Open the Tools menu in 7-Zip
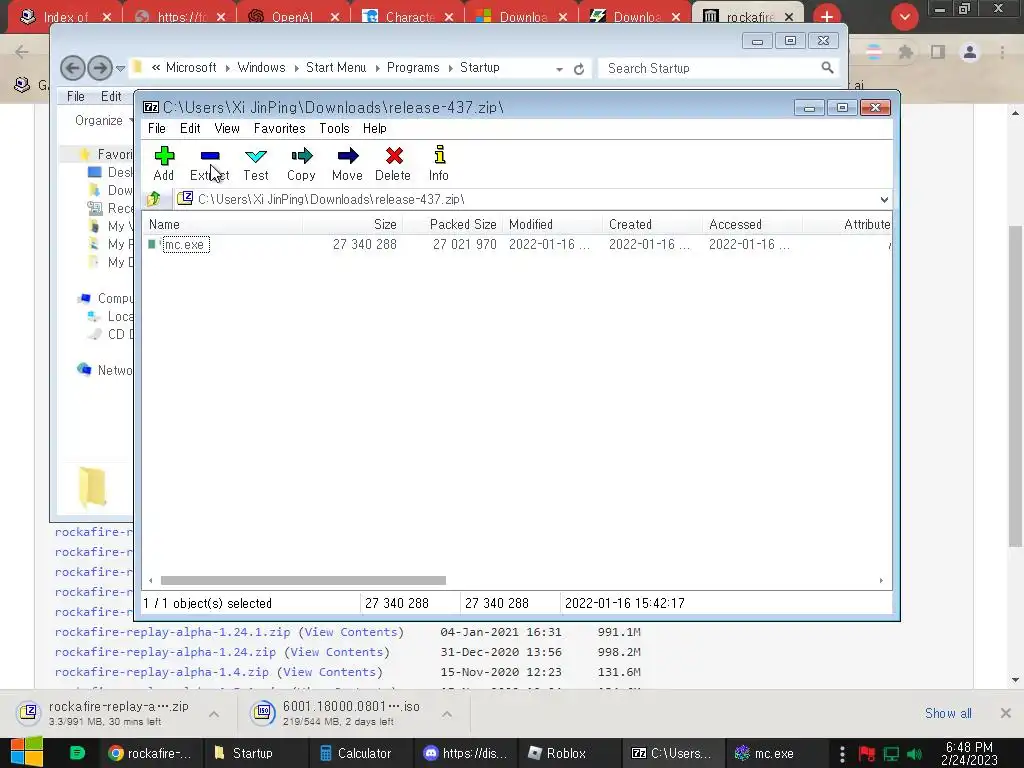Viewport: 1024px width, 768px height. pos(334,129)
